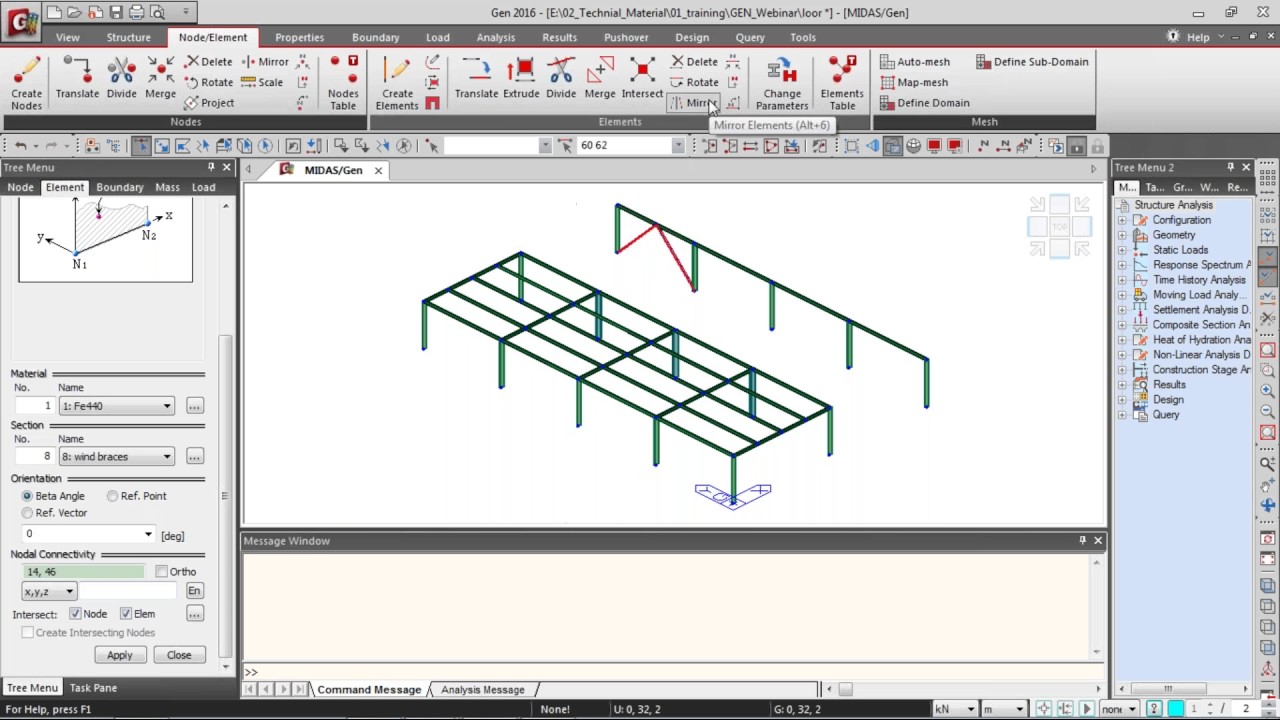1280x720 pixels.
Task: Select the Divide nodes tool
Action: click(121, 78)
